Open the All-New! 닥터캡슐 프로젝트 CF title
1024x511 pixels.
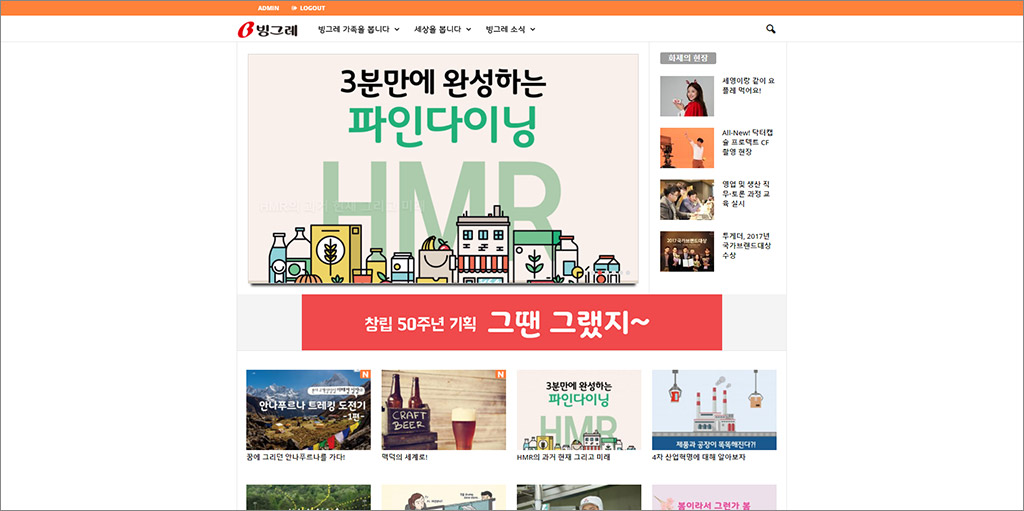coord(748,142)
